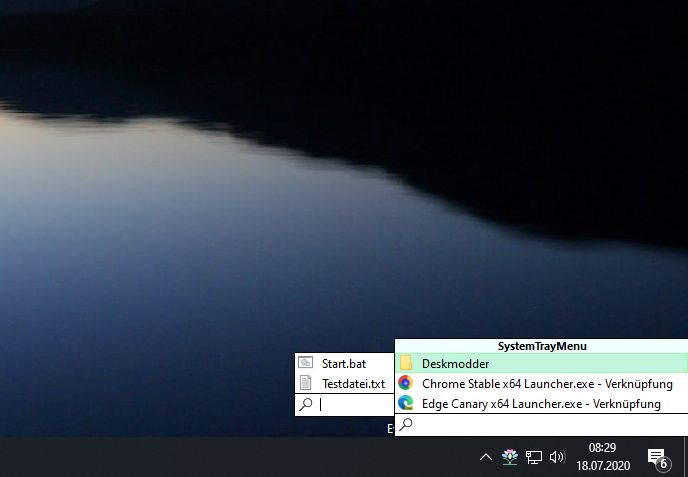Click the Testdatei.txt text document icon
The image size is (688, 477).
pyautogui.click(x=306, y=383)
